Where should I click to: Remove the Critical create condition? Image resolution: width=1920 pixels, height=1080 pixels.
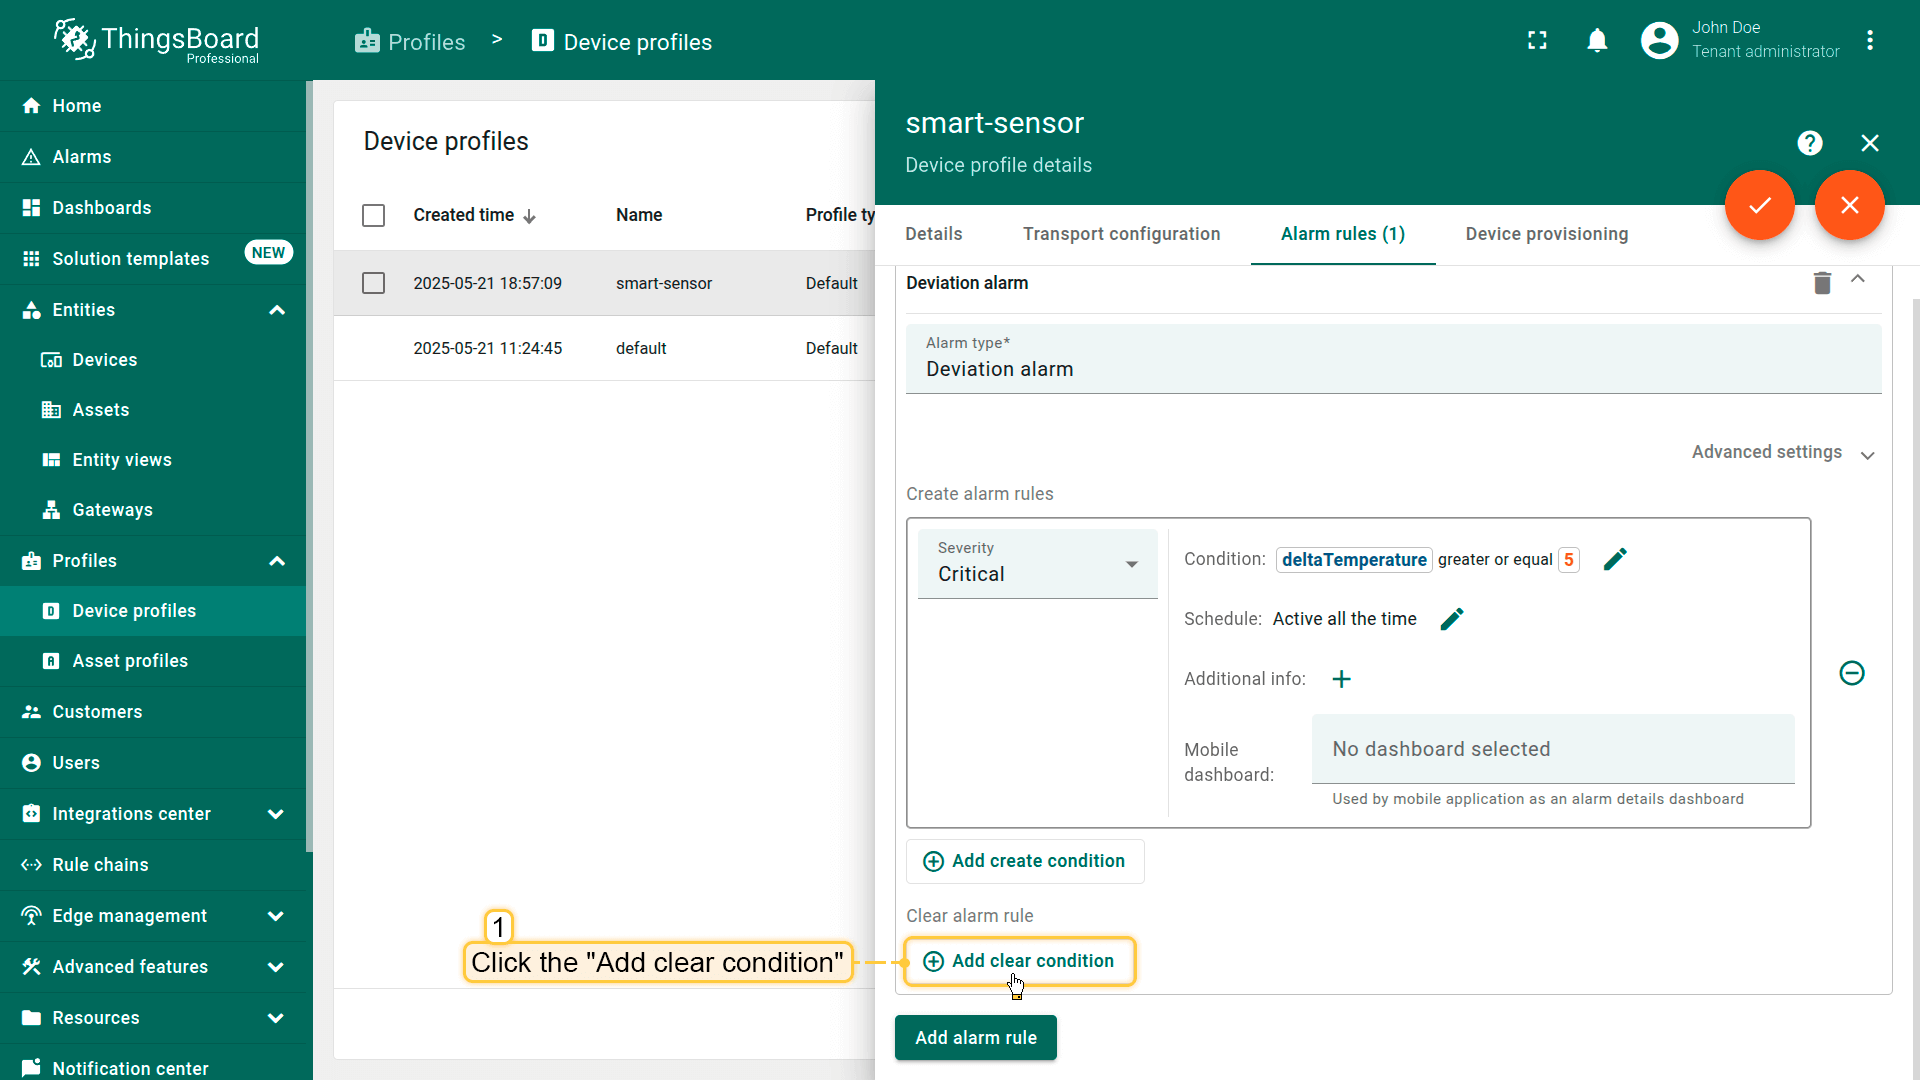pos(1852,673)
